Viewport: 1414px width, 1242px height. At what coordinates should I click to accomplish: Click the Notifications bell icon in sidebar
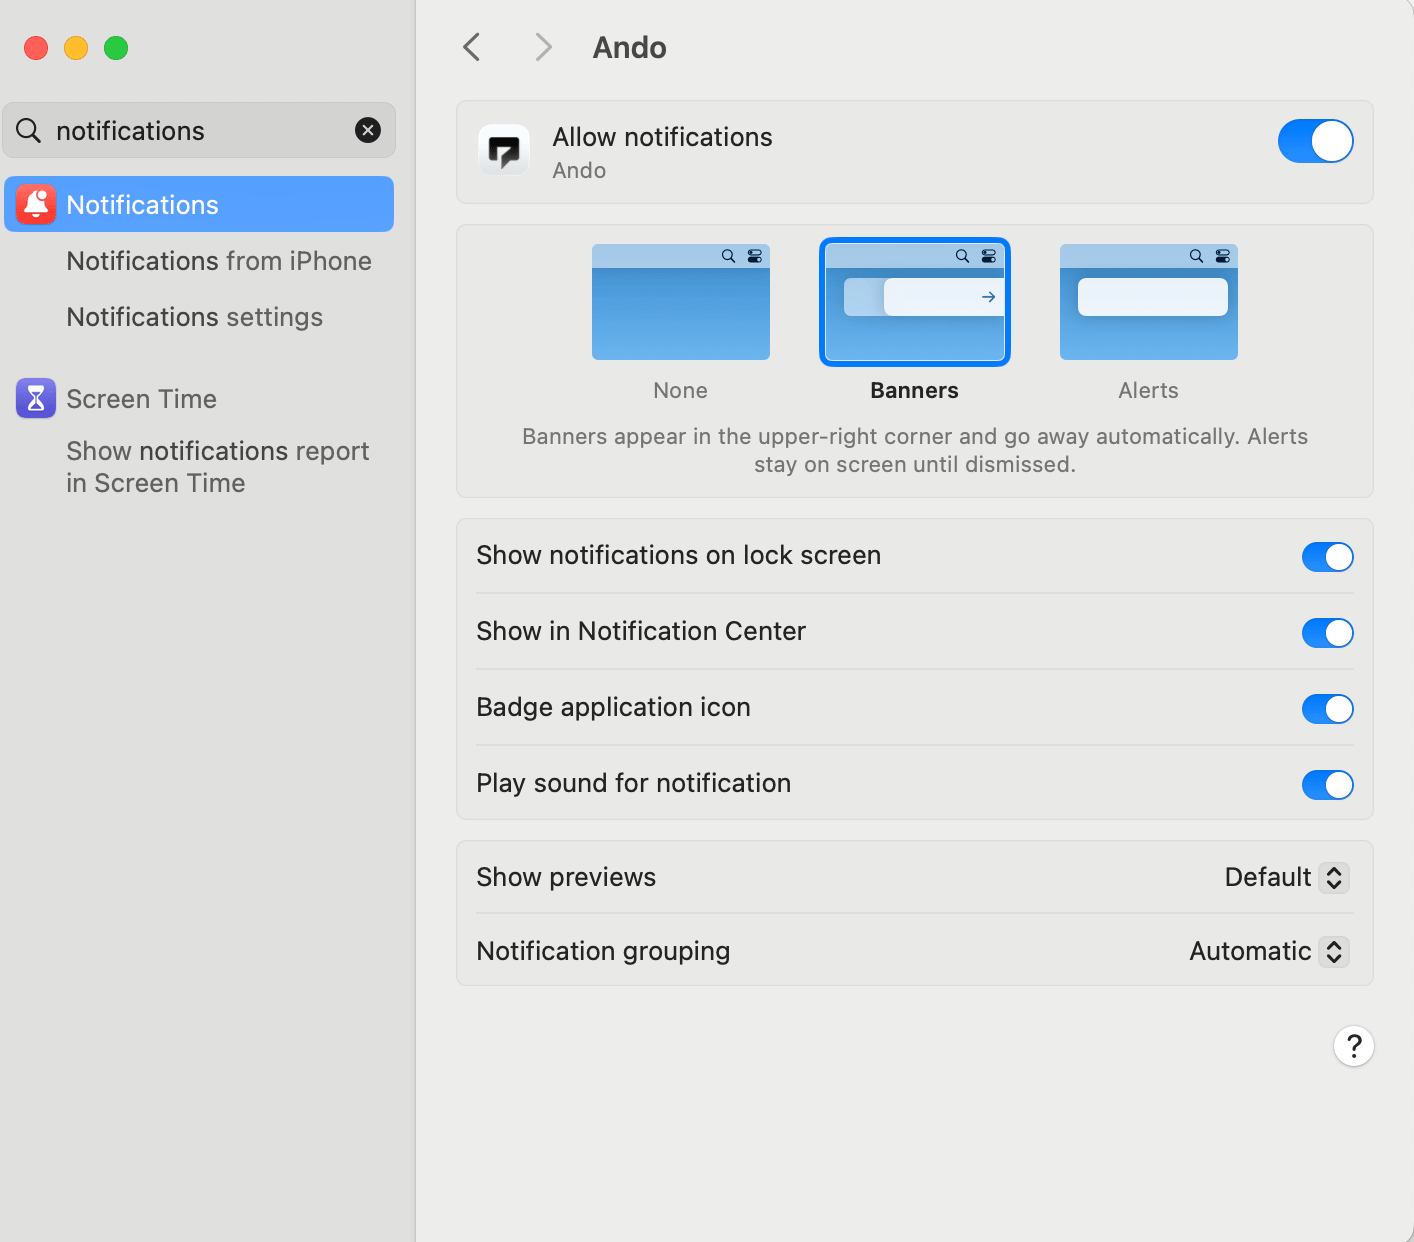36,204
